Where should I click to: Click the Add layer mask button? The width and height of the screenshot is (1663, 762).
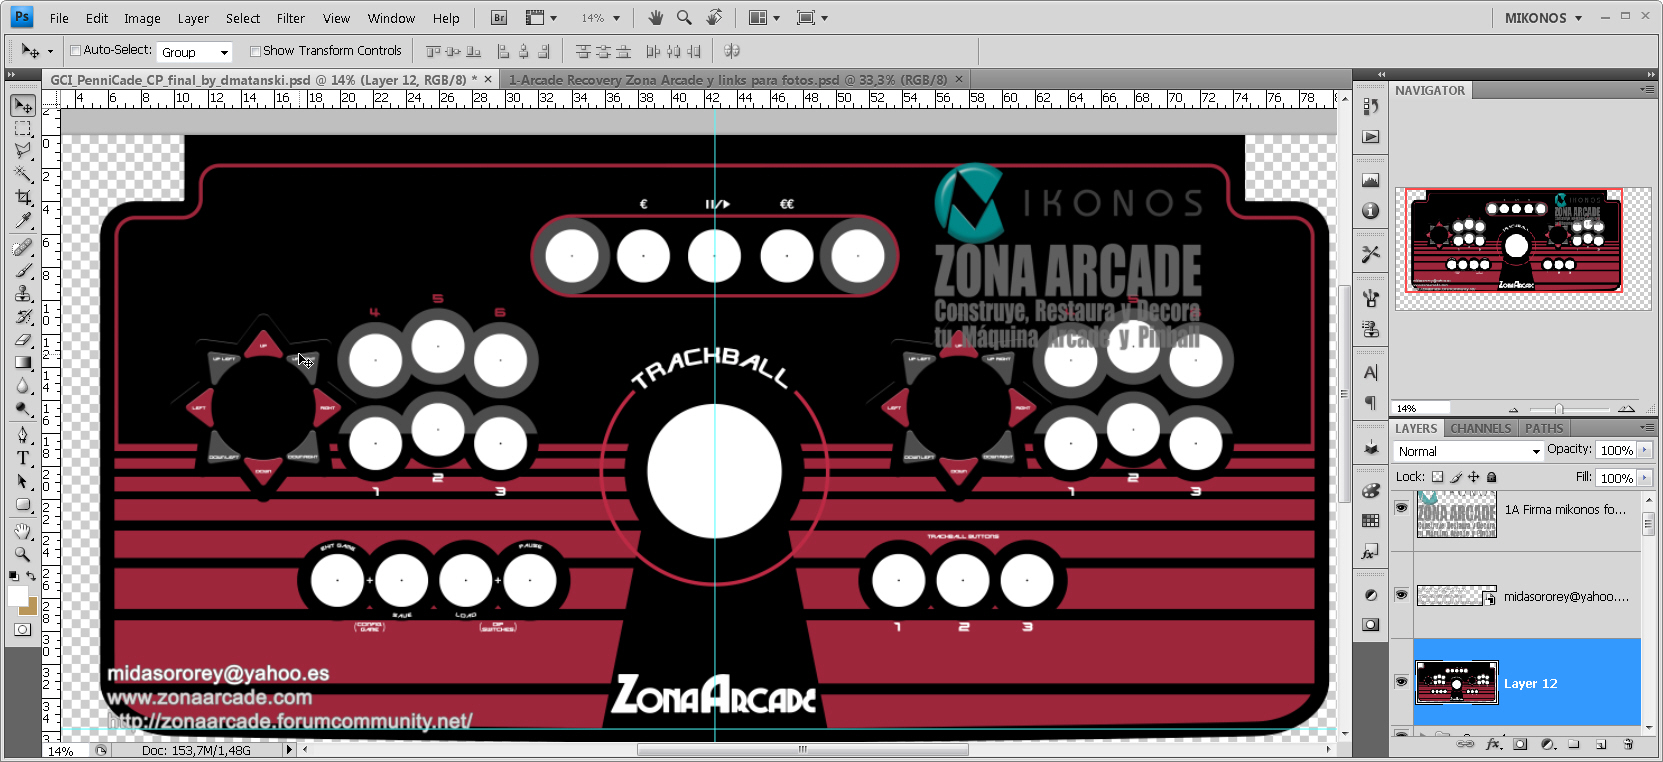click(x=1520, y=744)
